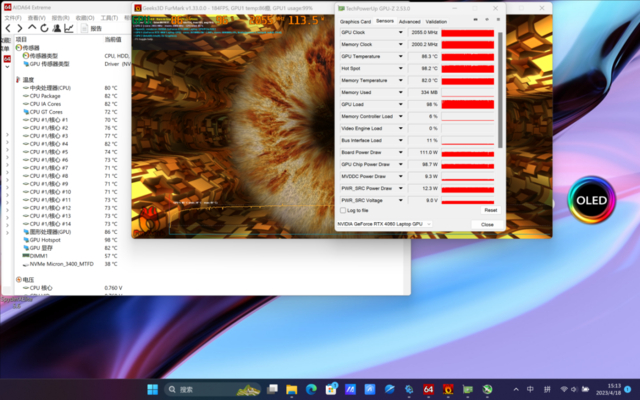Click the red 64 icon in AIDA64 sidebar

[7, 59]
